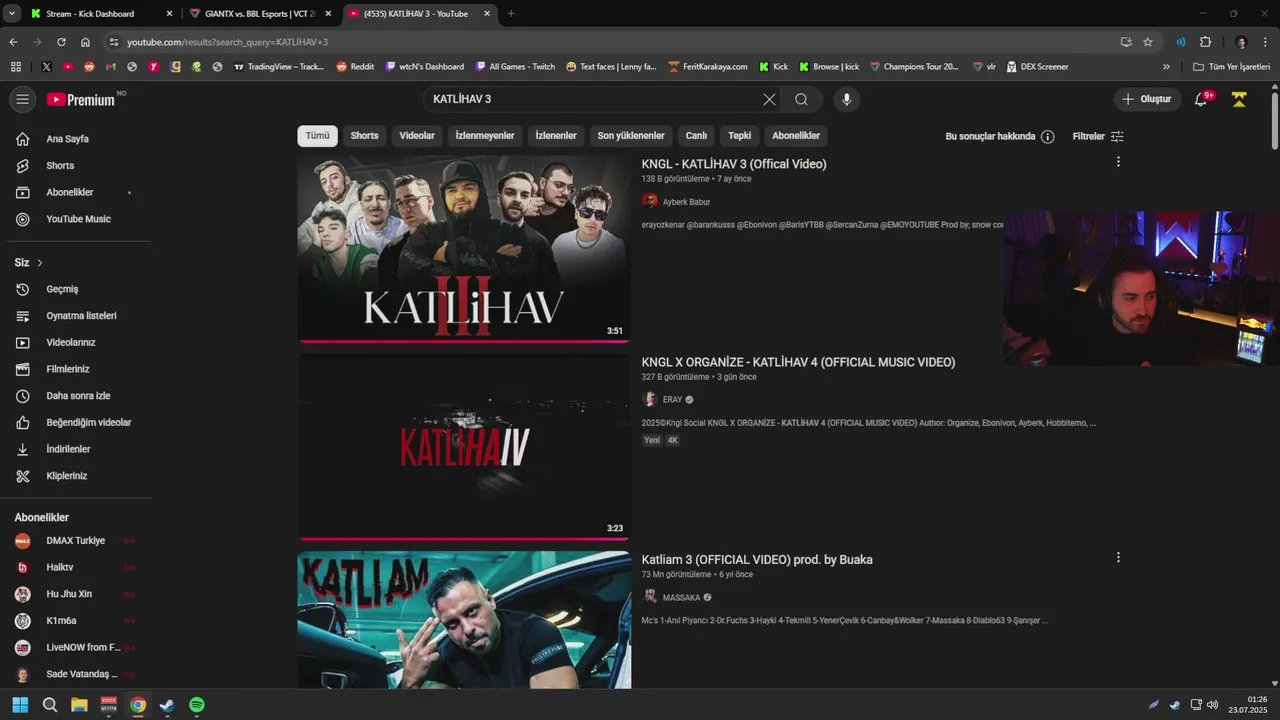Open YouTube Music in sidebar
Viewport: 1280px width, 720px height.
pyautogui.click(x=76, y=219)
